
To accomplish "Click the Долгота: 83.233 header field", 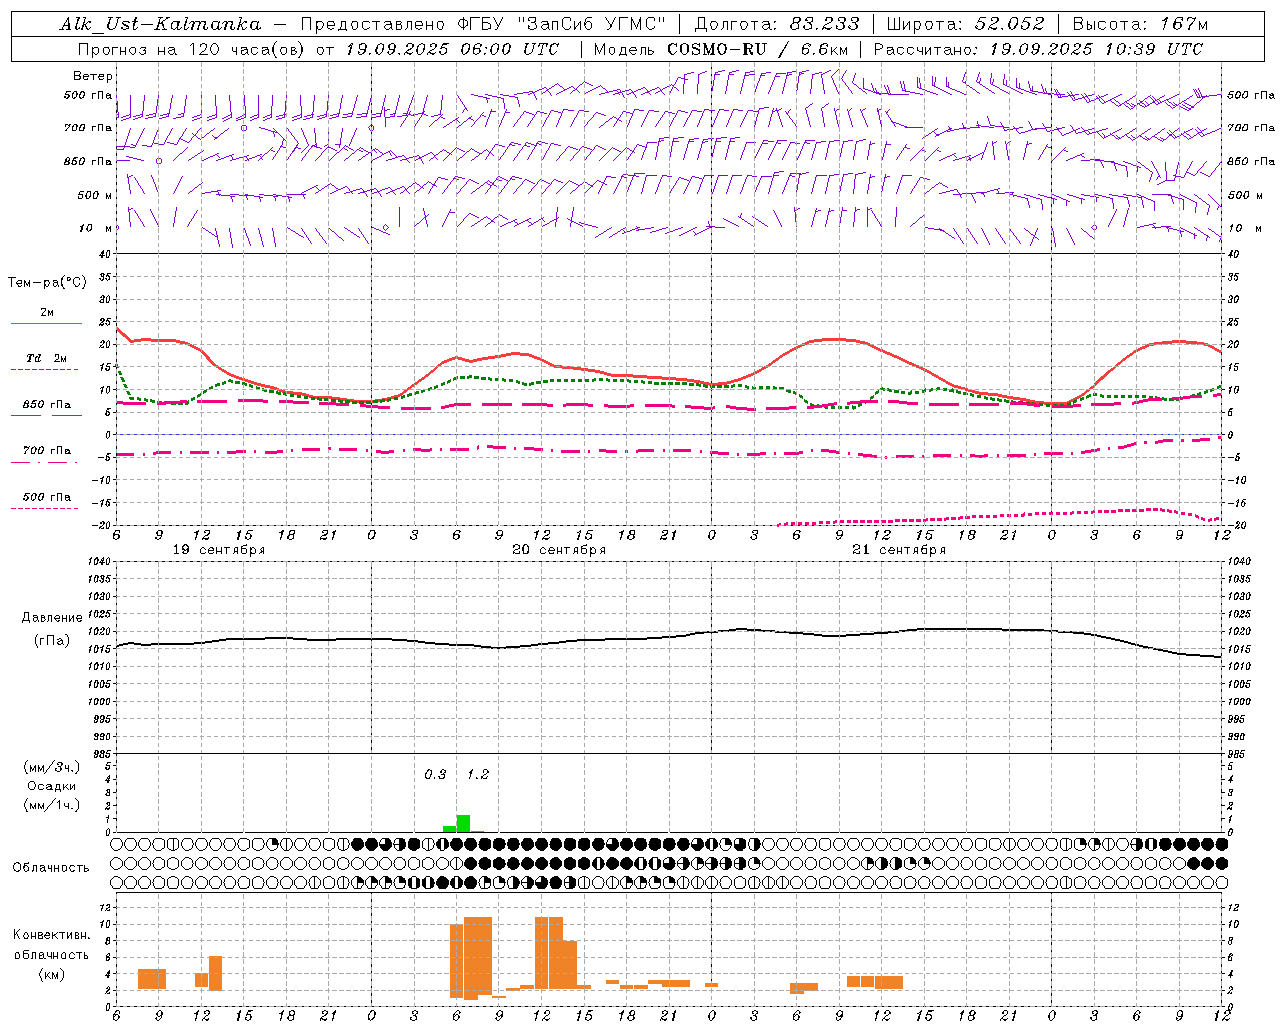I will (777, 24).
